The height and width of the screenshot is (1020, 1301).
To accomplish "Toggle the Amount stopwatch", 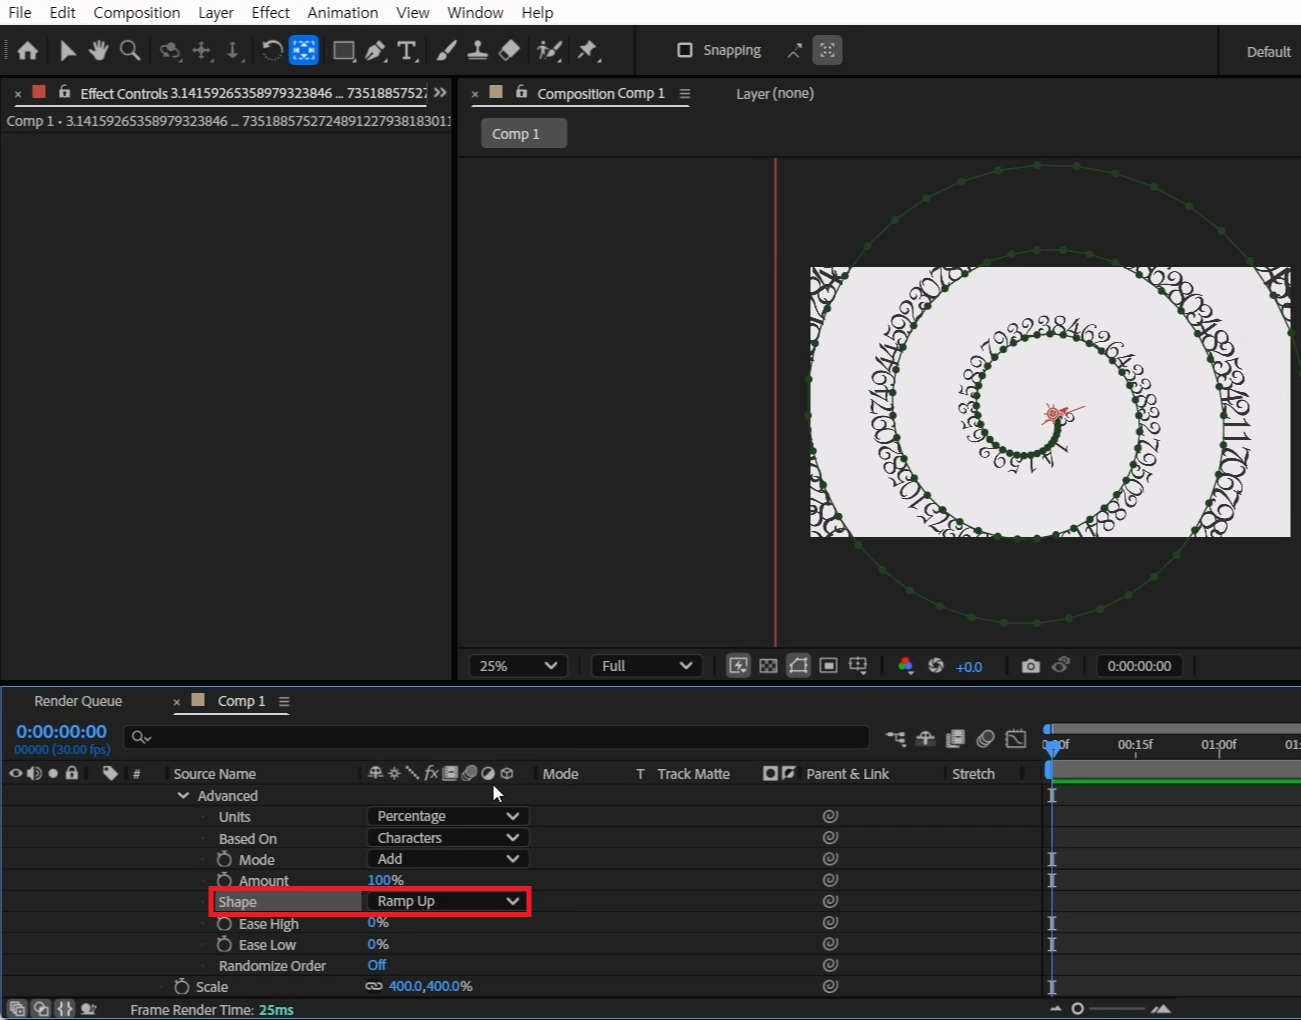I will [x=224, y=880].
